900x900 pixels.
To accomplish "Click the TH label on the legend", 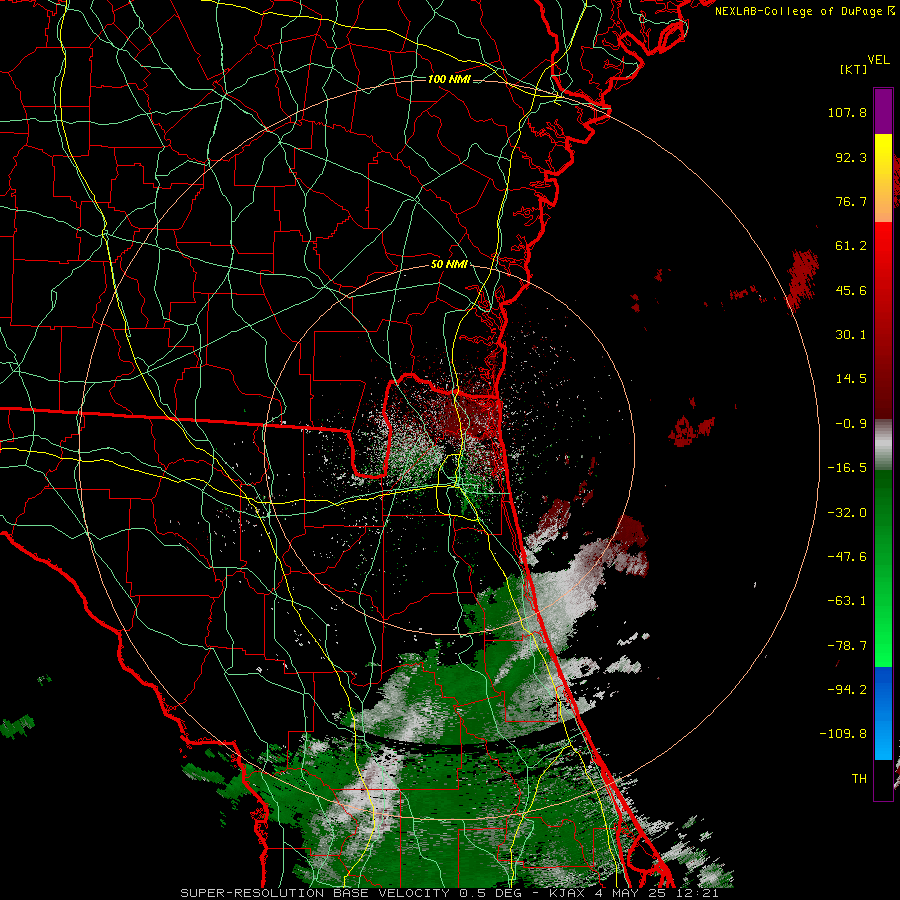I will tap(859, 779).
